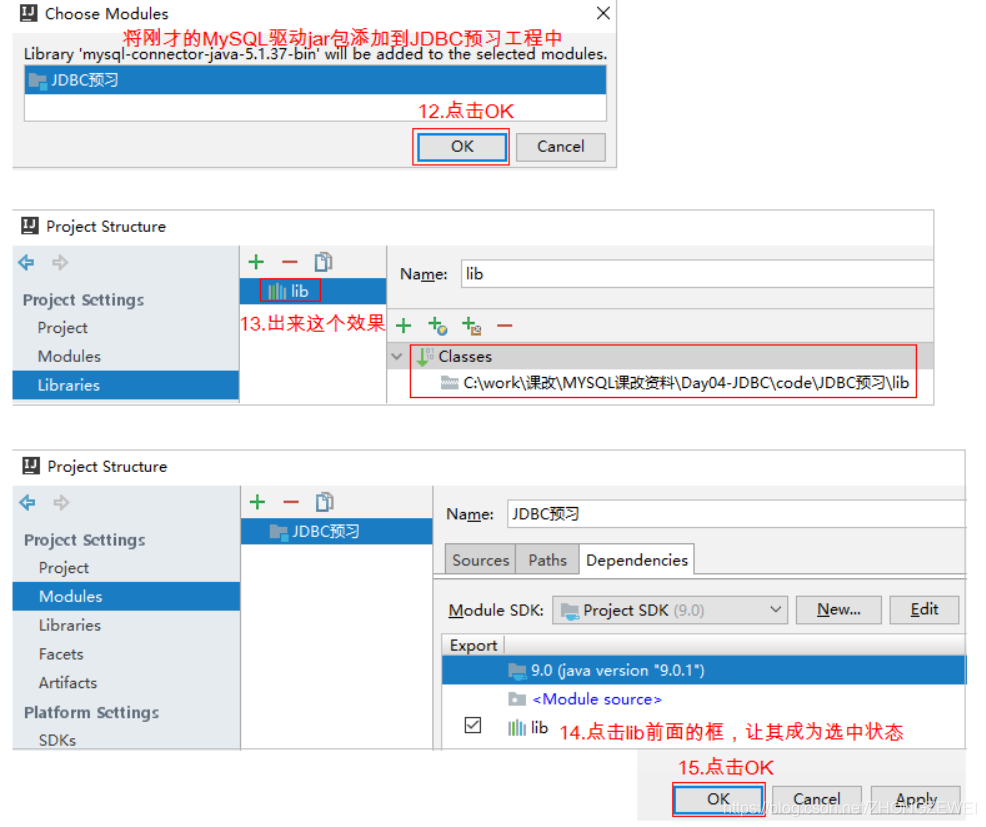Switch to Sources tab
This screenshot has height=827, width=986.
pyautogui.click(x=480, y=560)
